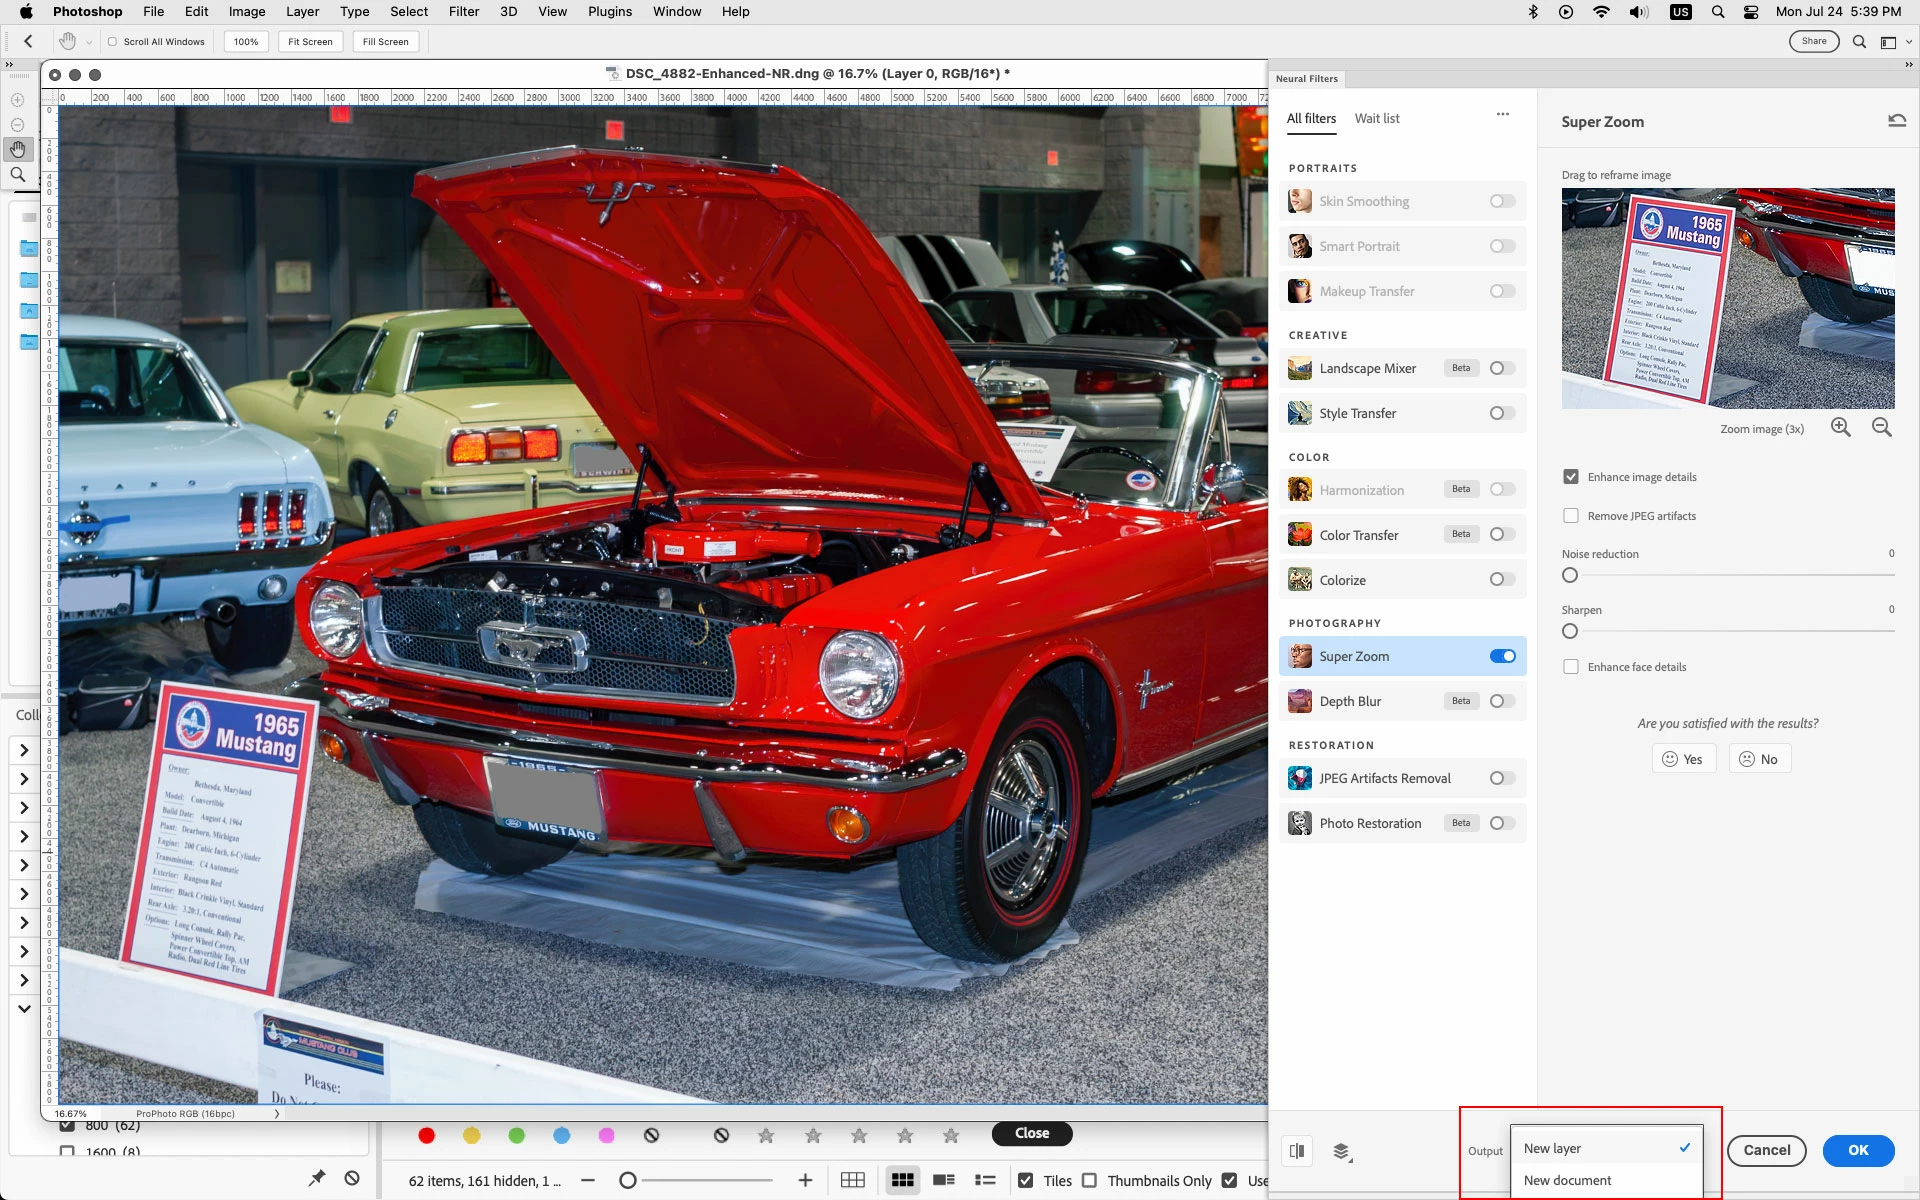Click the OK button
Image resolution: width=1920 pixels, height=1200 pixels.
1857,1150
